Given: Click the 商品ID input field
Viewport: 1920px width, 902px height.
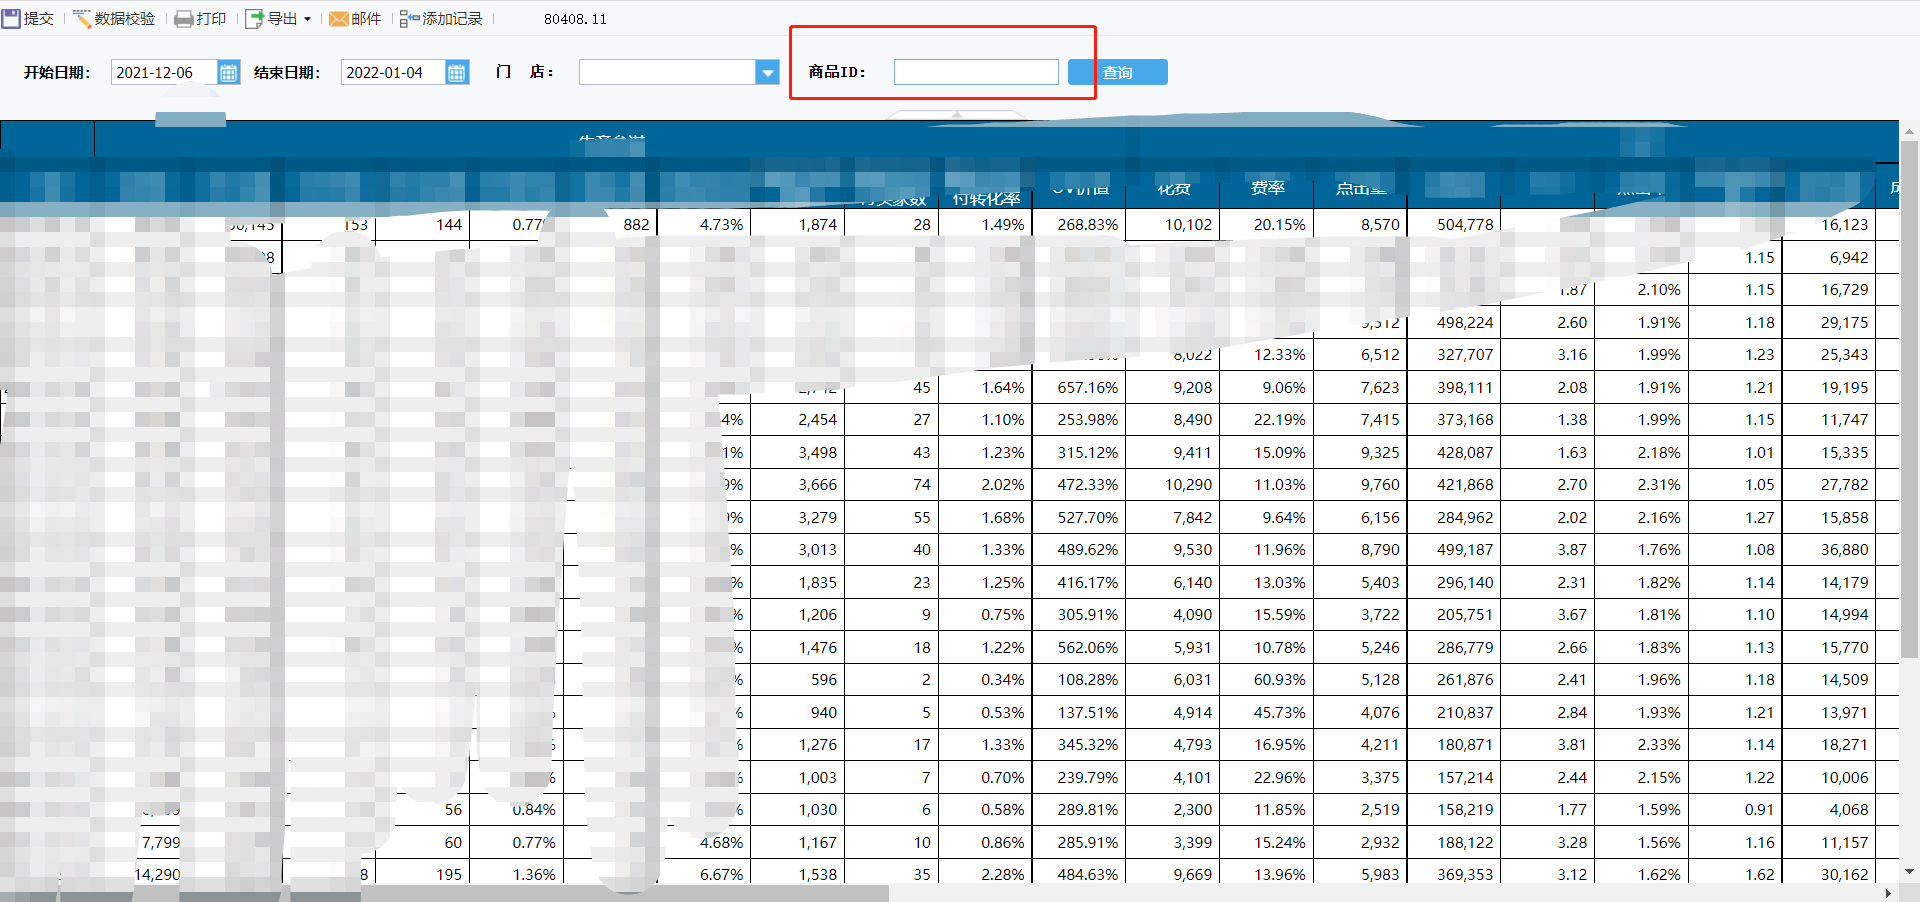Looking at the screenshot, I should (976, 72).
